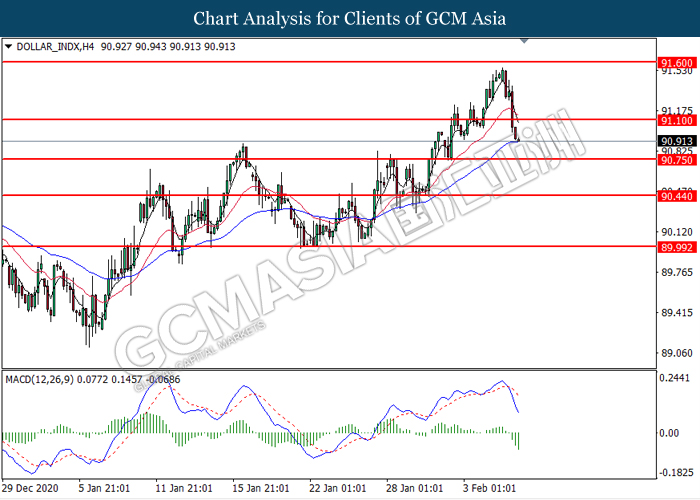This screenshot has height=500, width=700.
Task: Click the 89.765 price scale value
Action: [677, 272]
